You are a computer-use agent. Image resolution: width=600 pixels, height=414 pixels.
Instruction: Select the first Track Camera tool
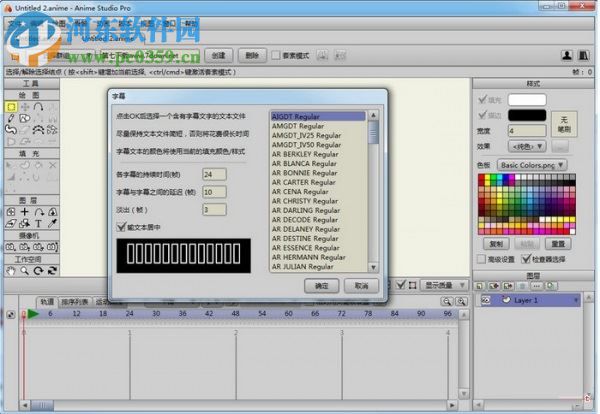click(11, 247)
